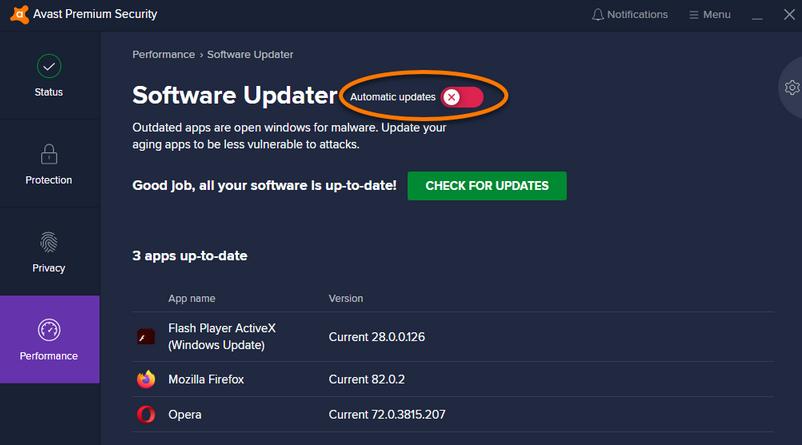Click the Mozilla Firefox app icon
802x445 pixels.
click(x=146, y=380)
